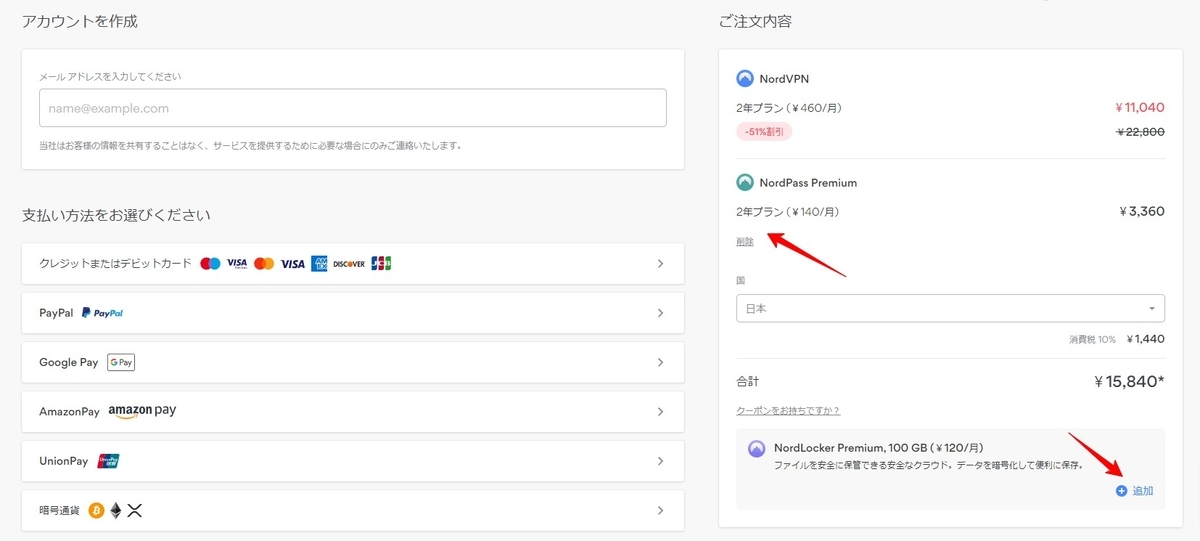Click the Discover card logo
The image size is (1200, 541).
[349, 264]
